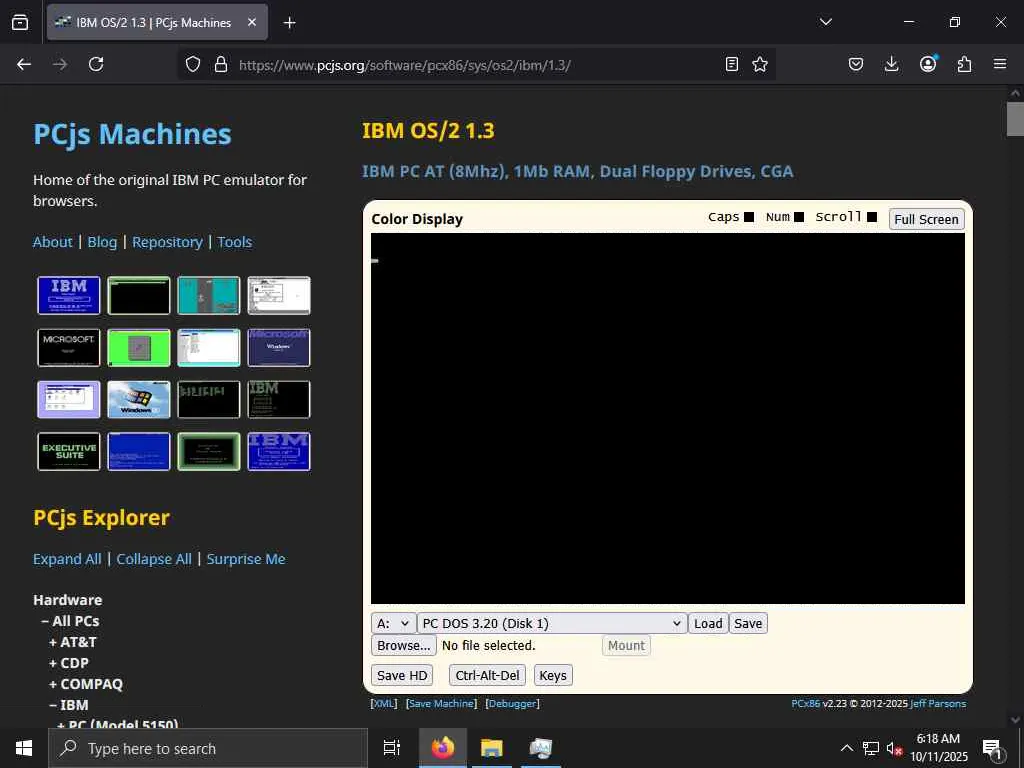Open the tracking protection shield
1024x768 pixels.
[193, 64]
